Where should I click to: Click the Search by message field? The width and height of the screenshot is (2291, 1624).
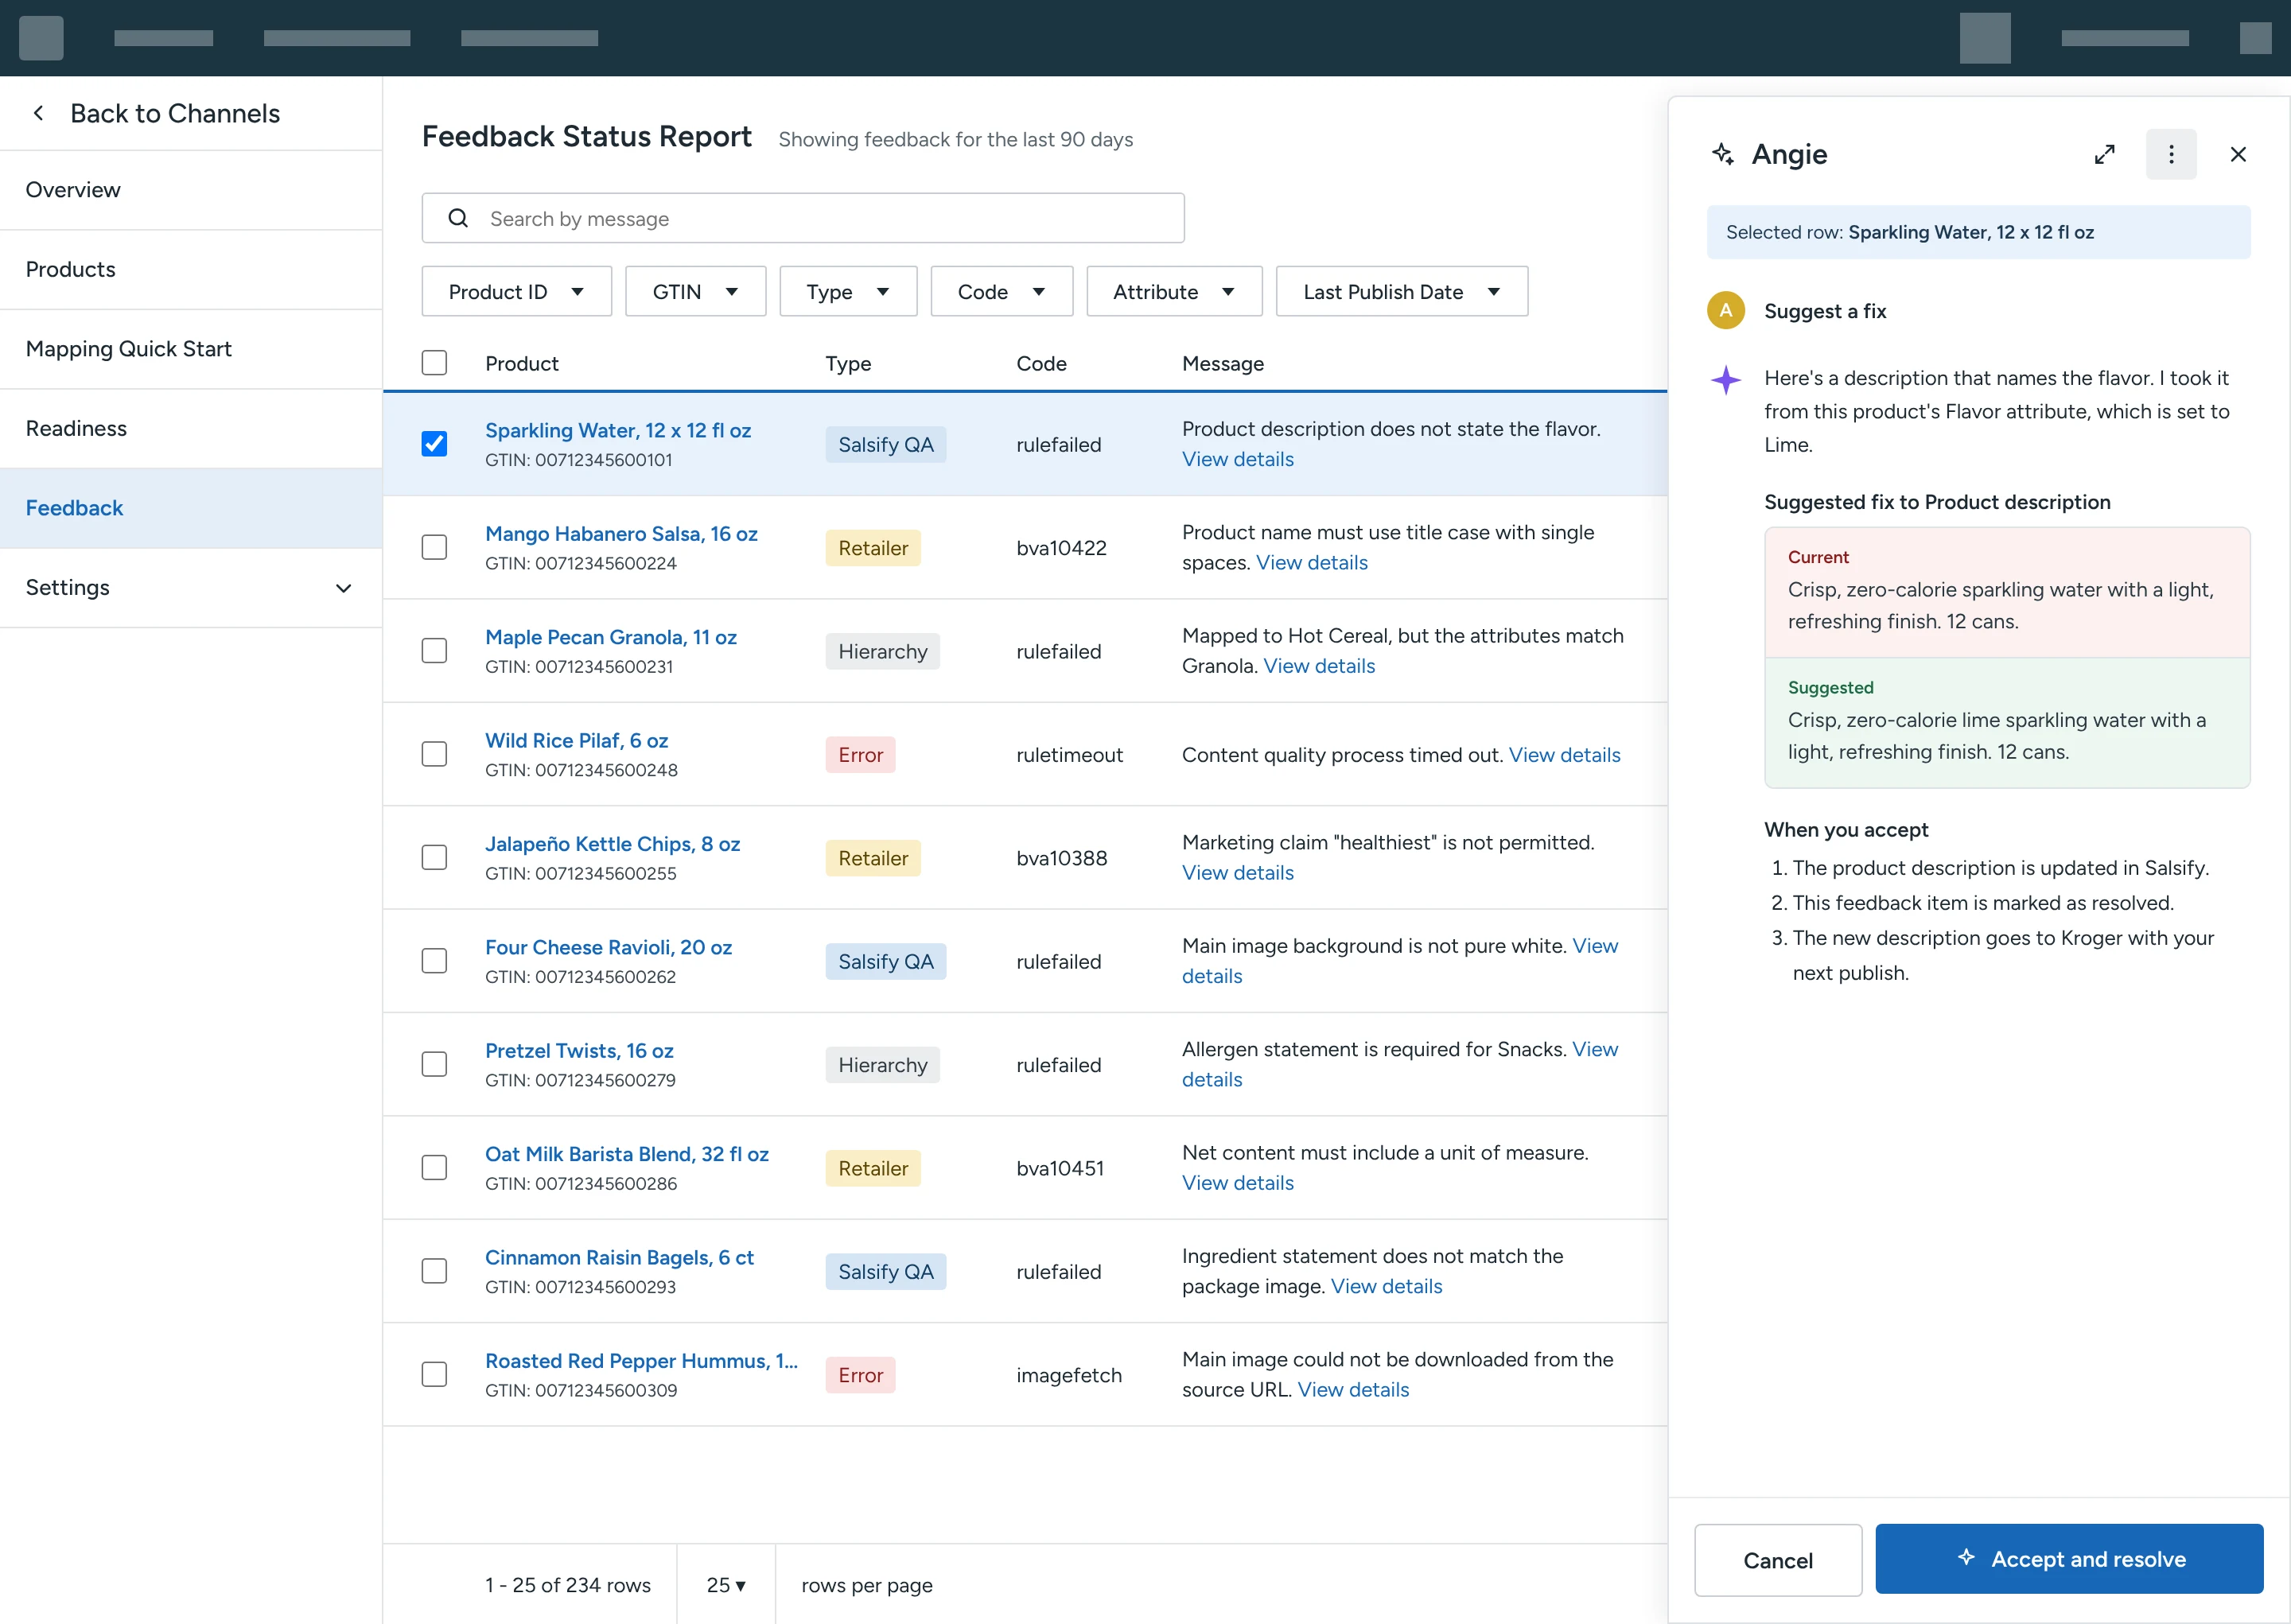pyautogui.click(x=802, y=218)
